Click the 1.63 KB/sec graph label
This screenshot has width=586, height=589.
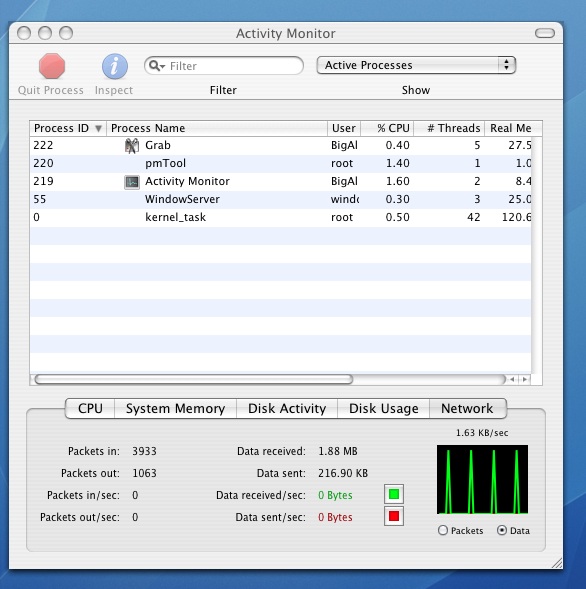tap(482, 433)
